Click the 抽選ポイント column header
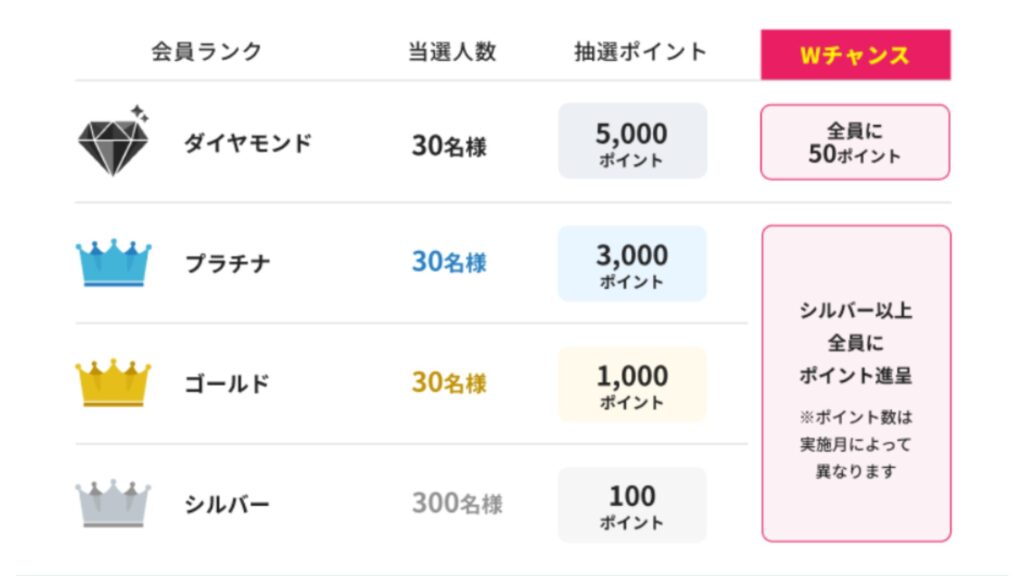The width and height of the screenshot is (1024, 576). click(x=640, y=52)
